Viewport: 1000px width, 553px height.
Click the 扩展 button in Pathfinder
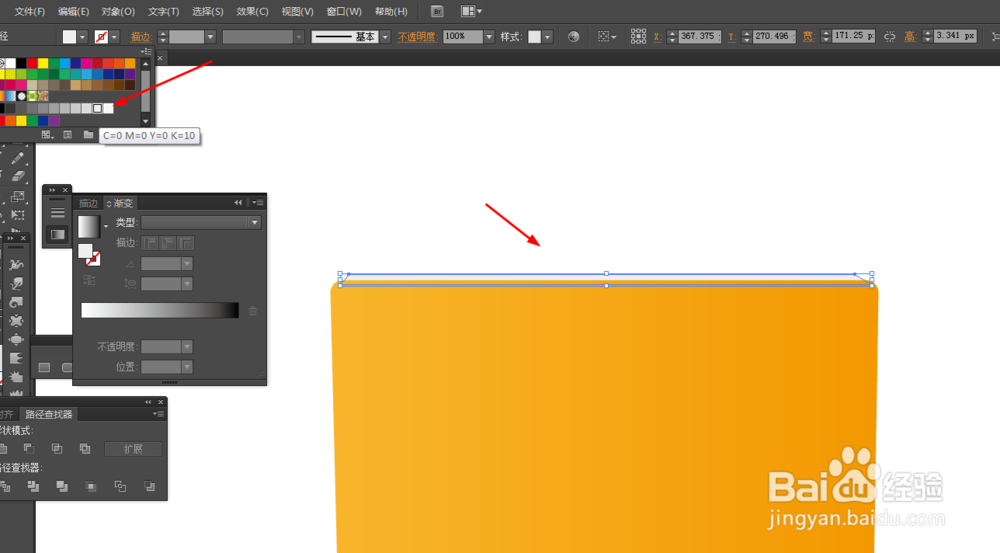[133, 449]
